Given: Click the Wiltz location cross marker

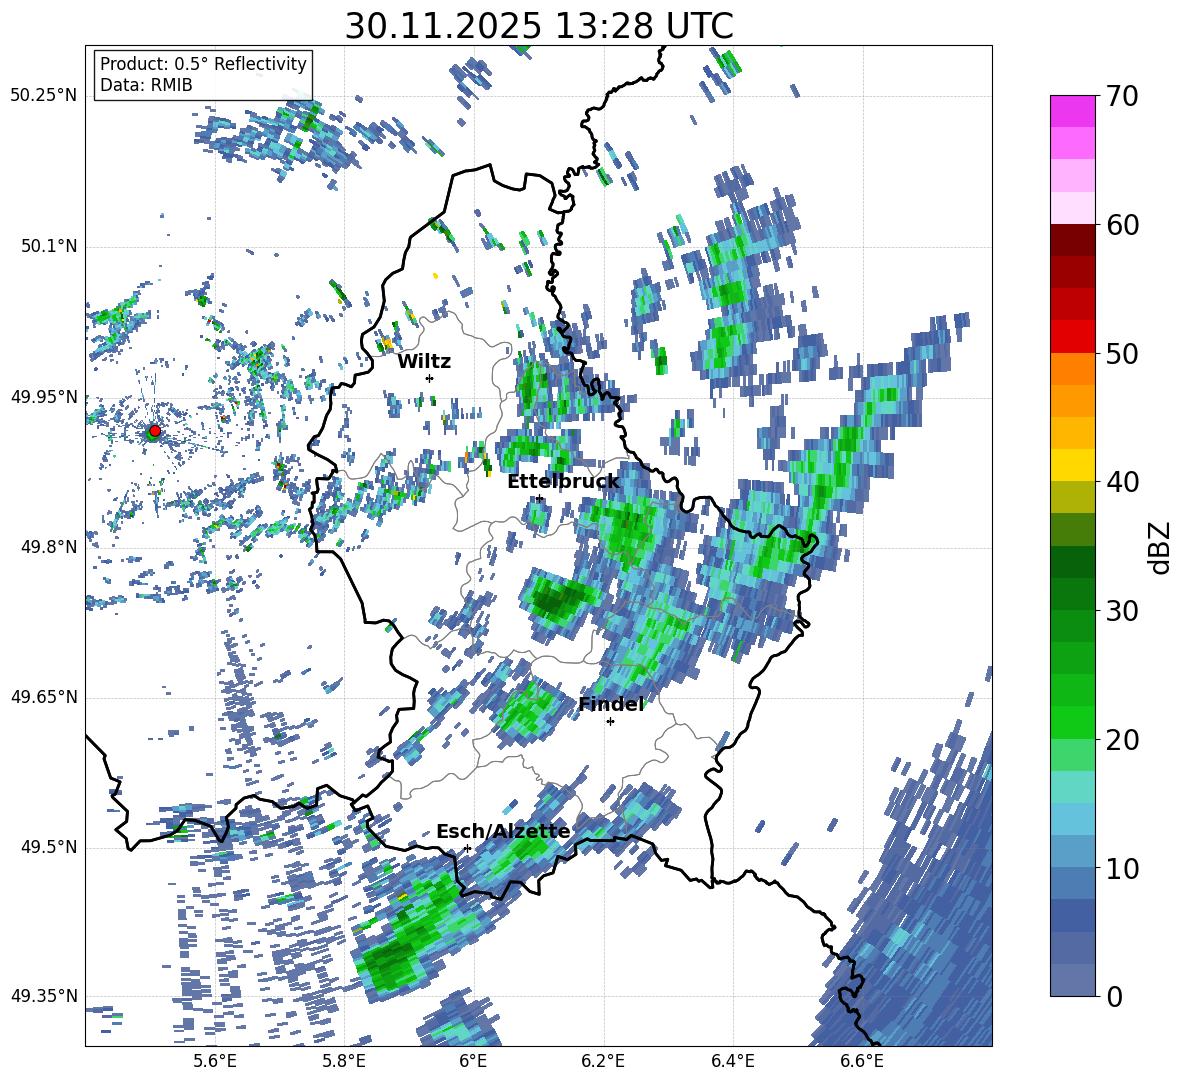Looking at the screenshot, I should [430, 378].
